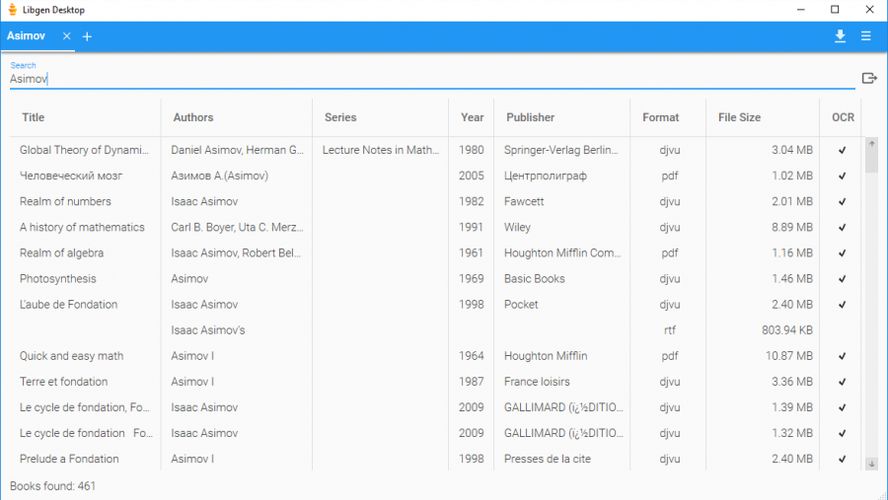
Task: Click the export results icon beside search
Action: click(x=869, y=78)
